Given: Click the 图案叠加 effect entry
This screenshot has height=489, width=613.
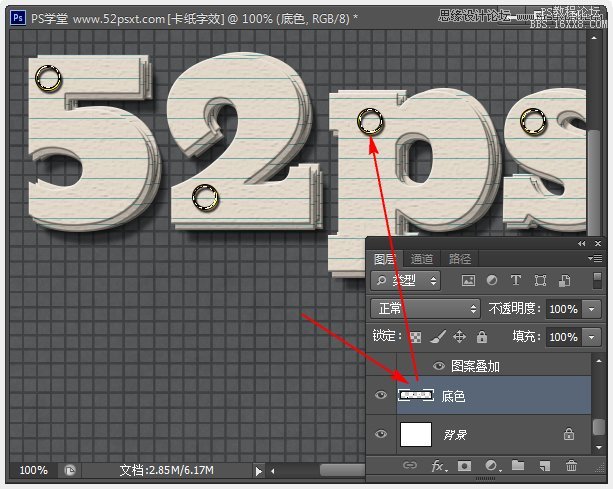Looking at the screenshot, I should tap(475, 366).
